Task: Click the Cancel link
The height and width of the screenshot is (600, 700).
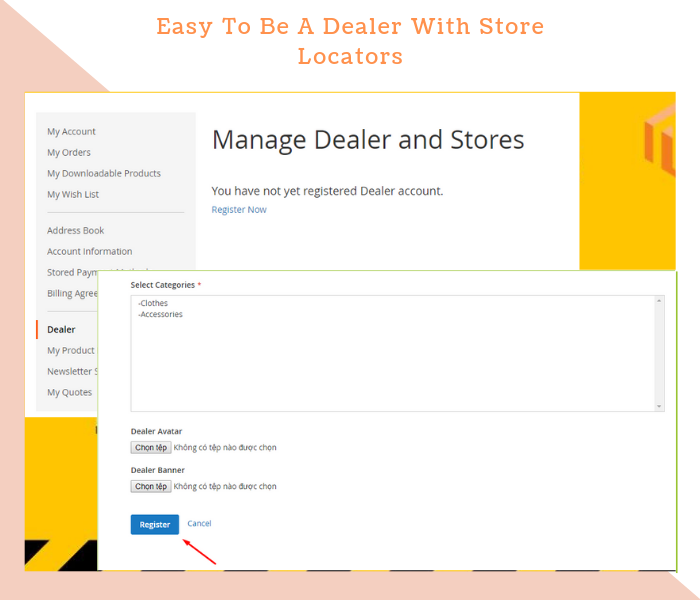Action: 199,524
